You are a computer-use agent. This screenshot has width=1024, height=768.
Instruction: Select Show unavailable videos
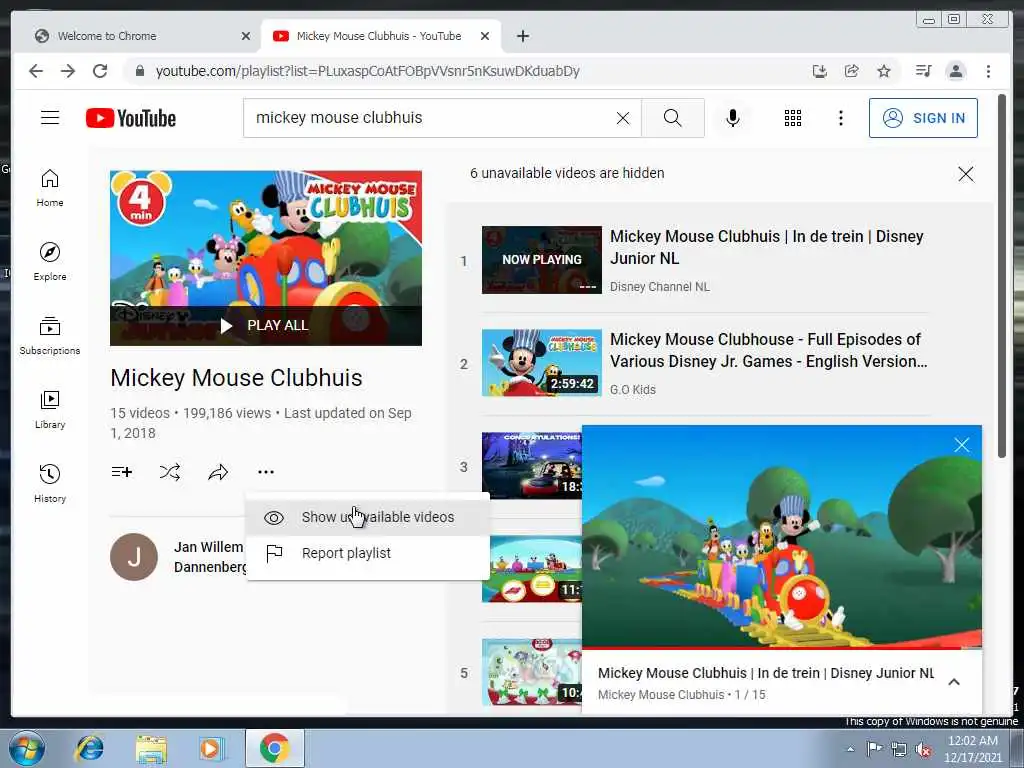[368, 517]
